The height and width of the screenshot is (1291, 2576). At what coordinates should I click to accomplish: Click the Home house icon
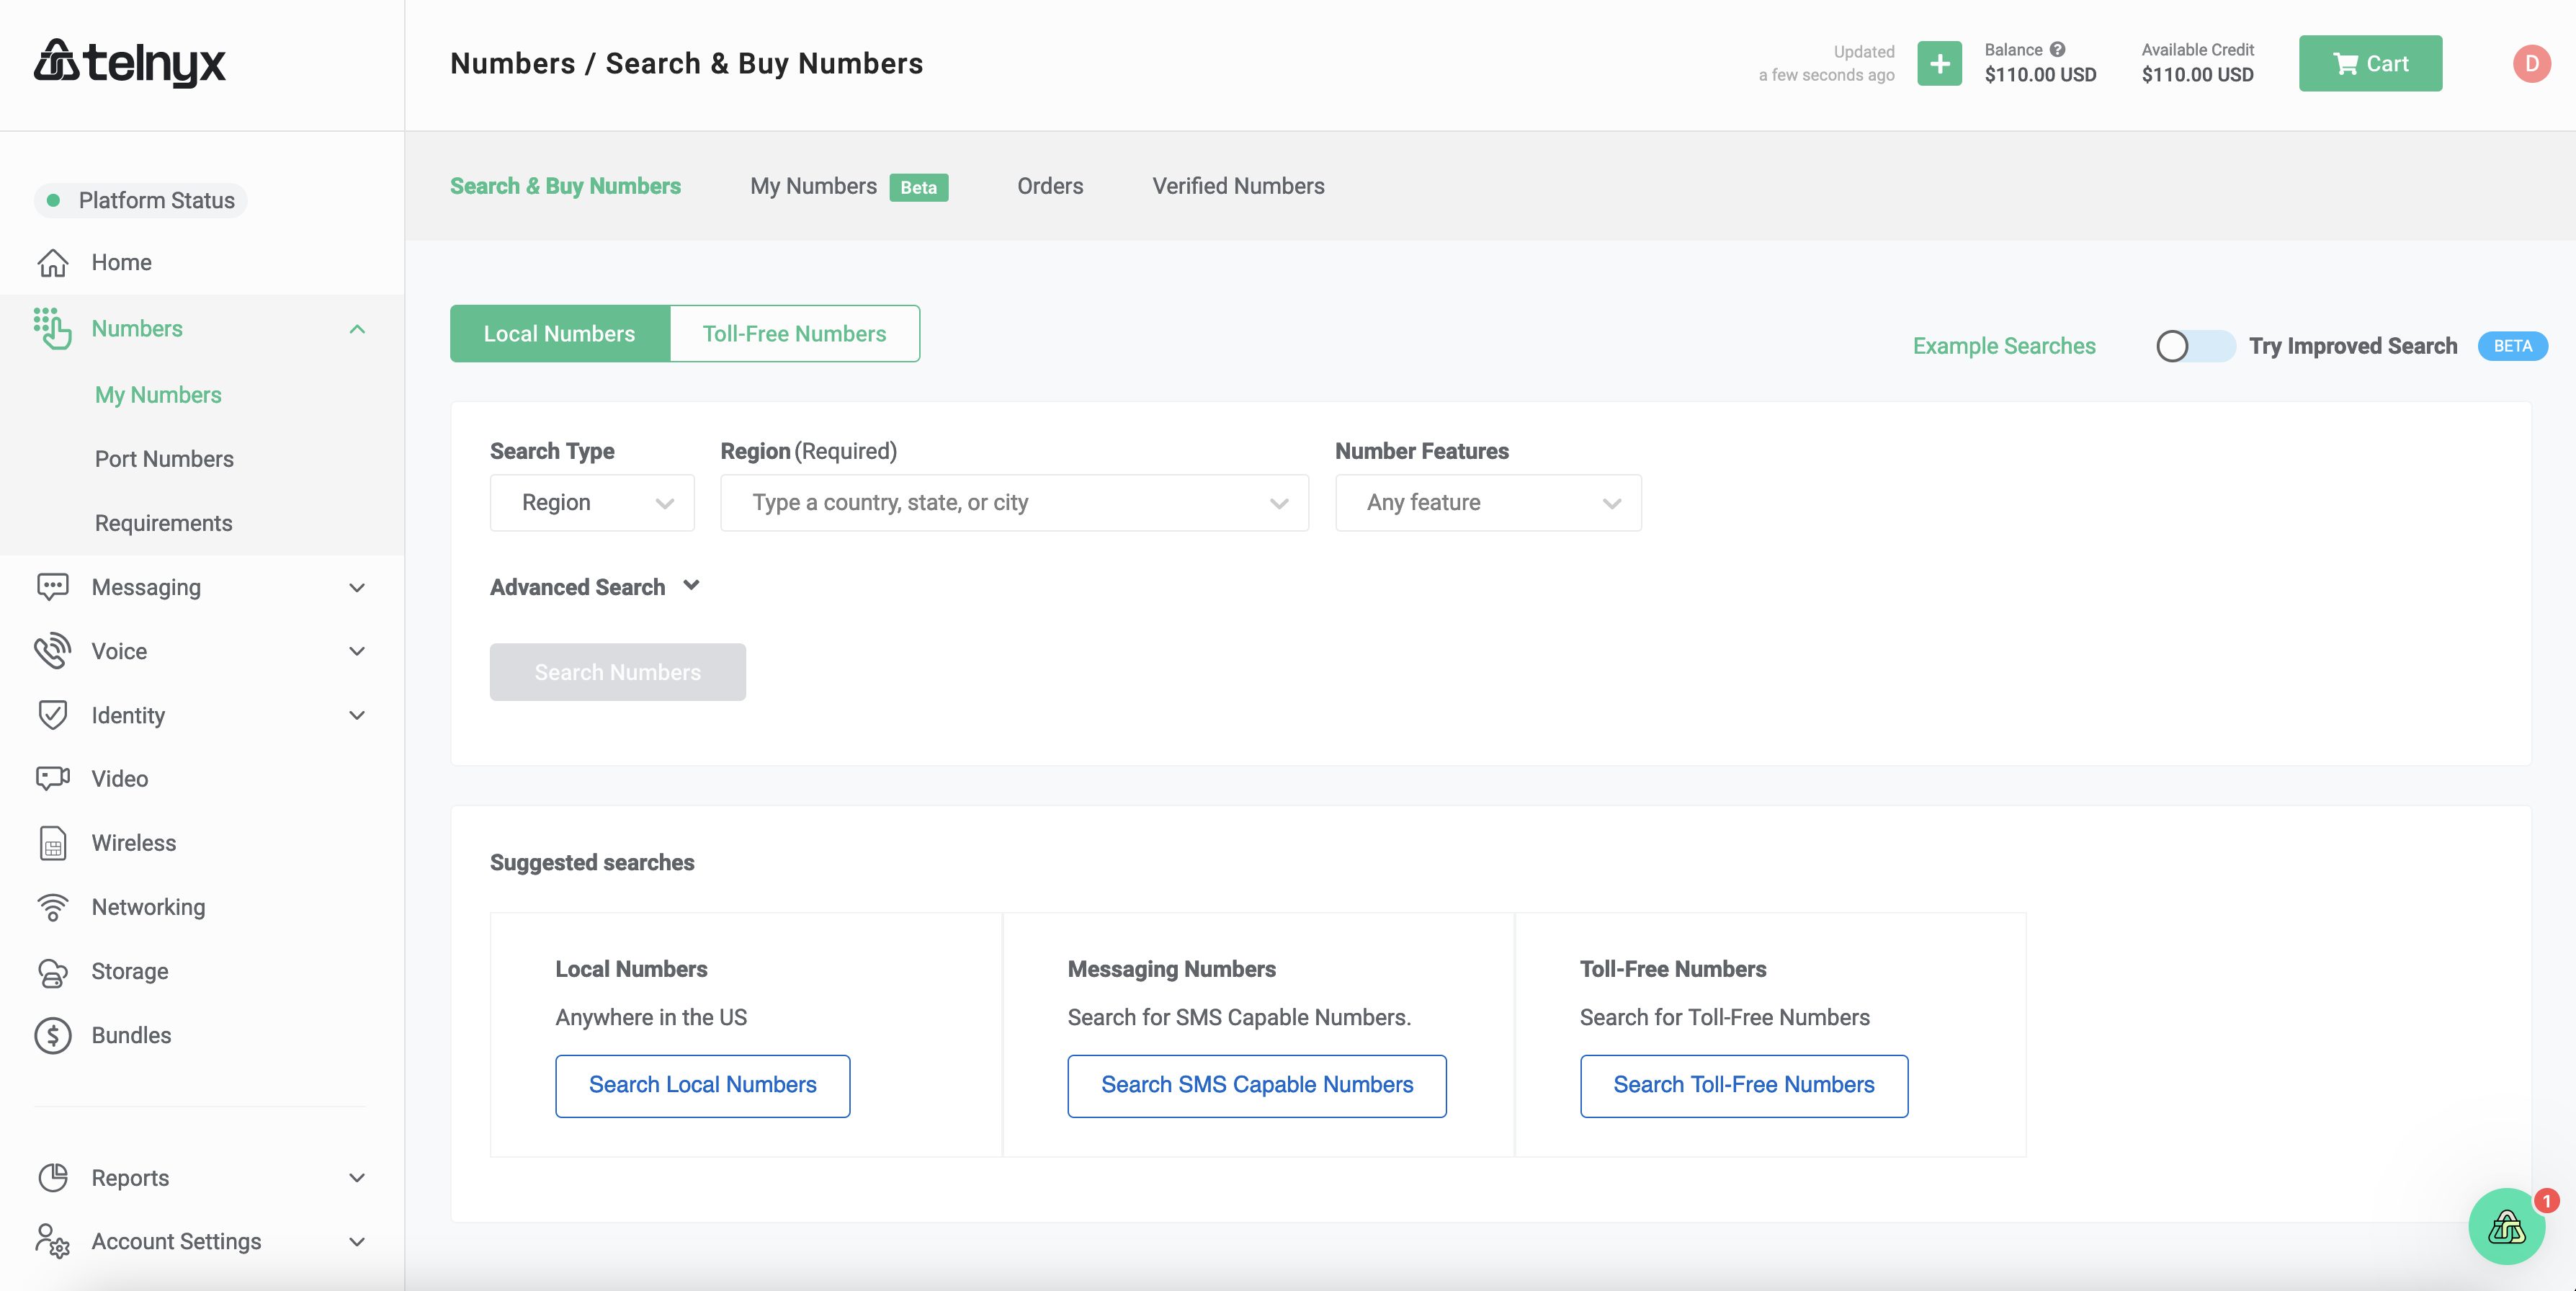(x=52, y=263)
